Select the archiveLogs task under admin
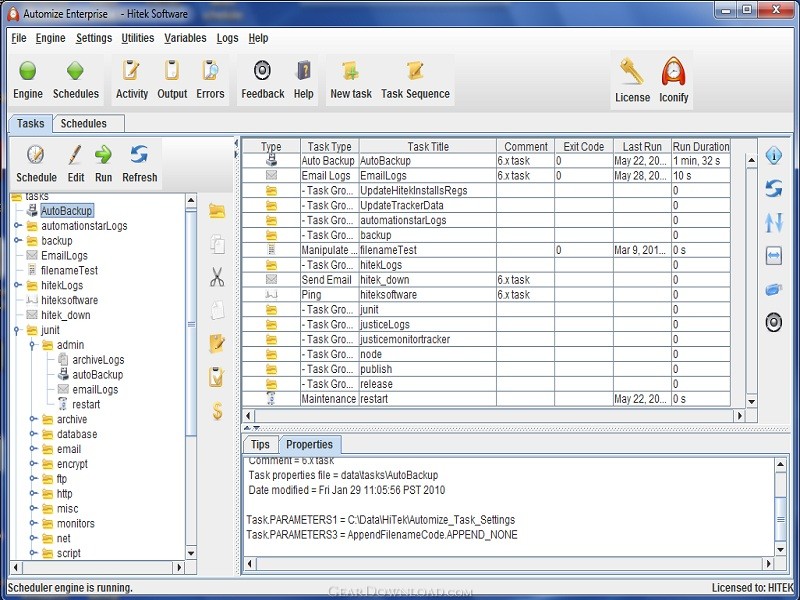800x600 pixels. click(x=98, y=360)
